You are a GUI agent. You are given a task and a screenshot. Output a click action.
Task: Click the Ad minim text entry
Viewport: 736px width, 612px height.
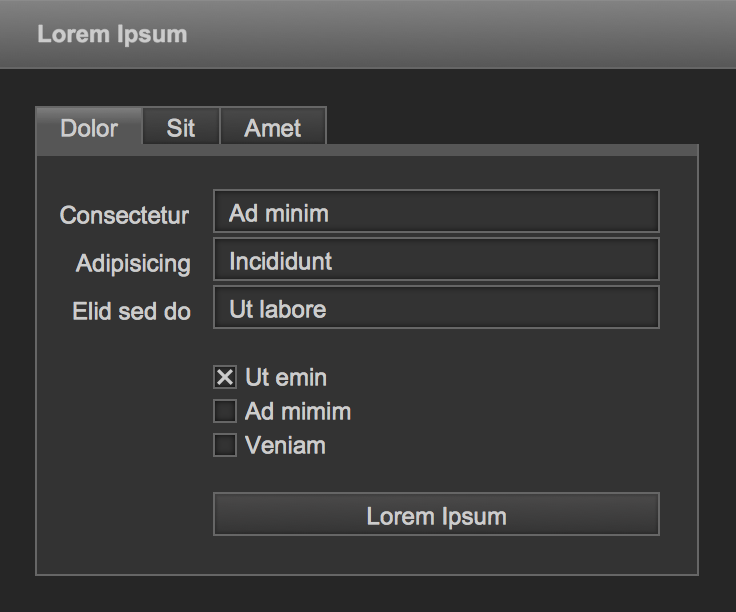point(279,214)
